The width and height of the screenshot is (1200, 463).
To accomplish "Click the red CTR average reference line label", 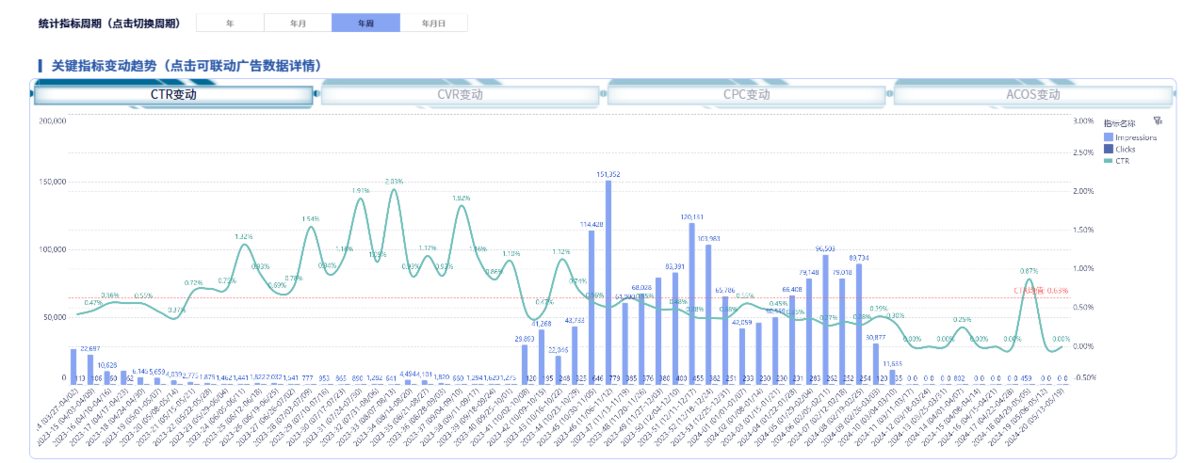I will [1041, 290].
